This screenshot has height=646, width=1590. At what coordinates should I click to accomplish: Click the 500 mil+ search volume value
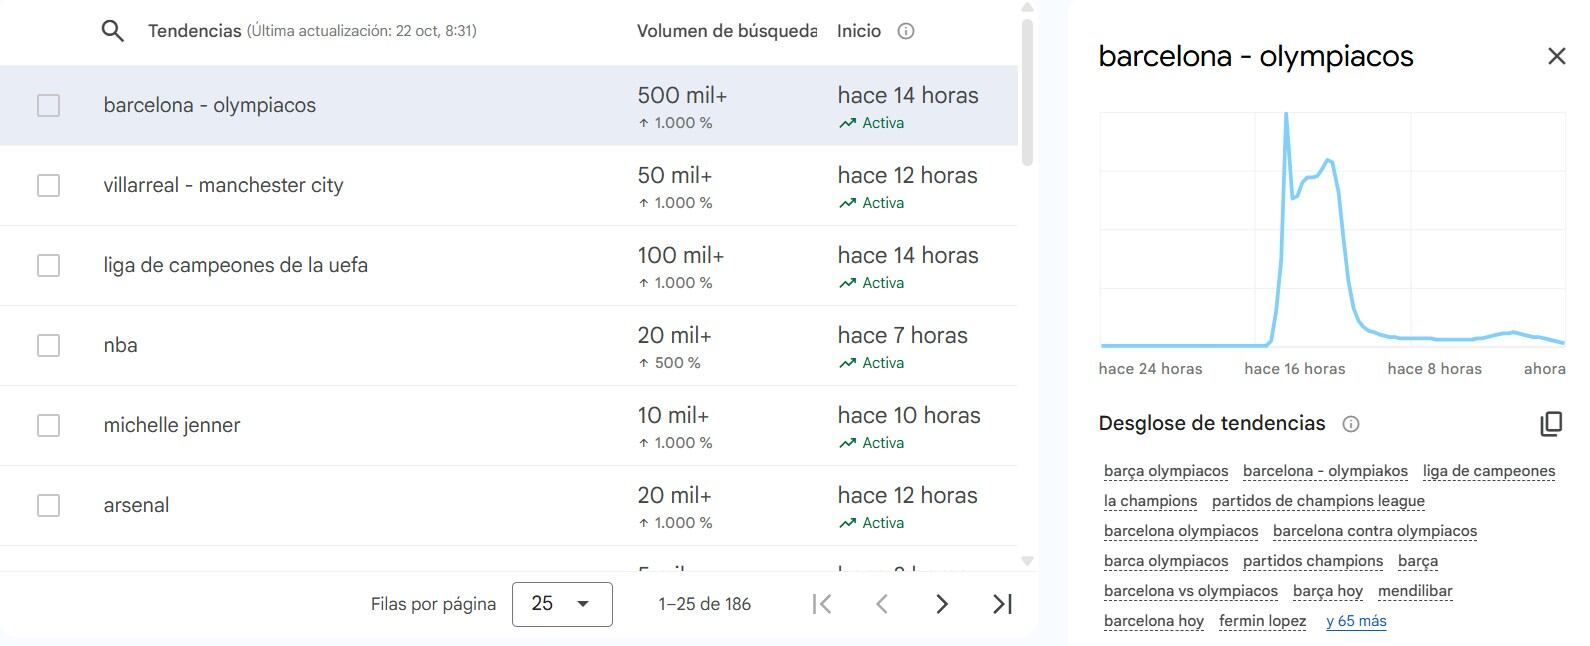tap(682, 96)
